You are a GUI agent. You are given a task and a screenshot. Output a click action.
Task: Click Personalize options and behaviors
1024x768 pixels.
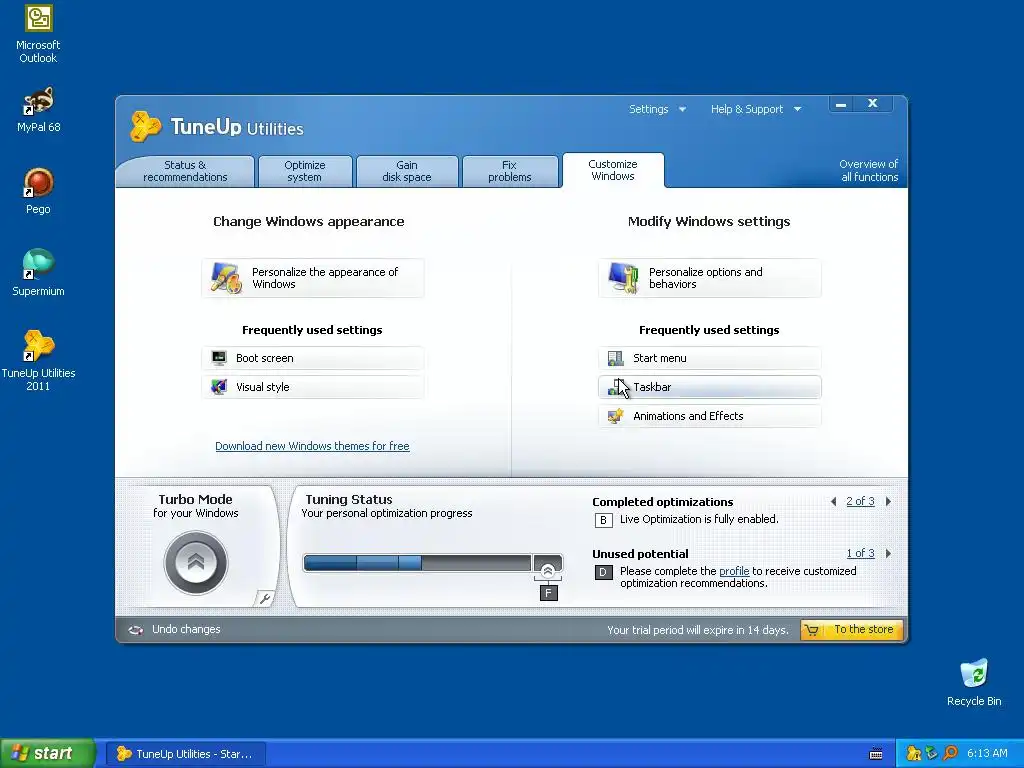pos(710,278)
